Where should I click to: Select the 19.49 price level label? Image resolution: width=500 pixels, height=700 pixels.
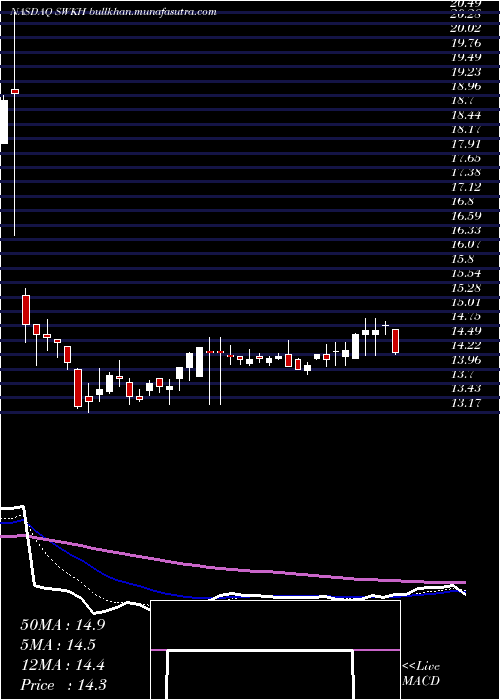467,57
